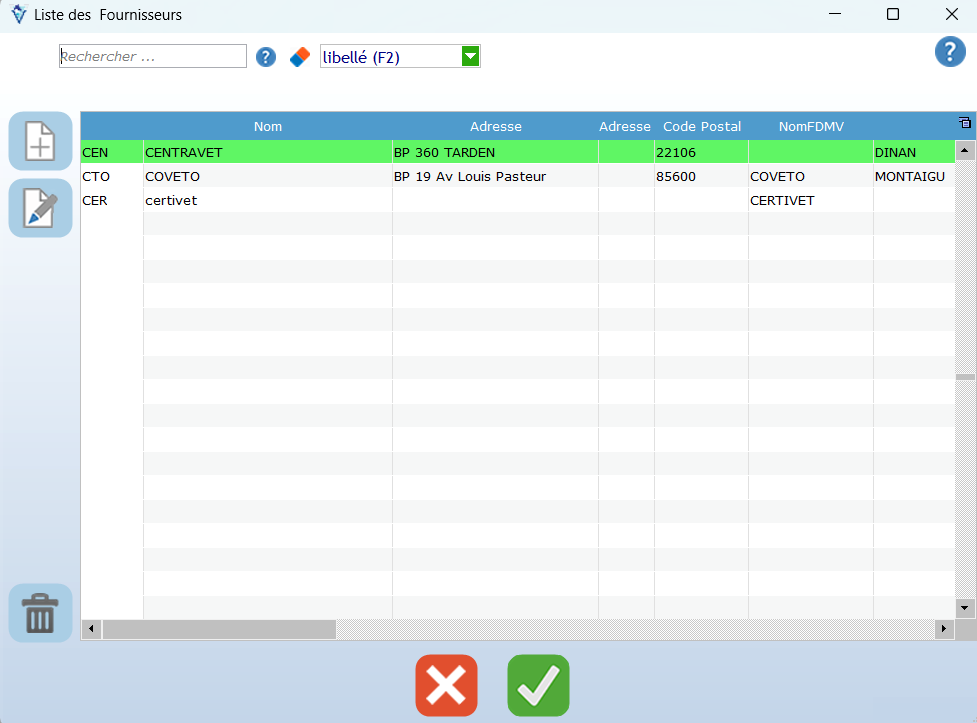Viewport: 977px width, 723px height.
Task: Click the eraser clear search icon
Action: coord(300,57)
